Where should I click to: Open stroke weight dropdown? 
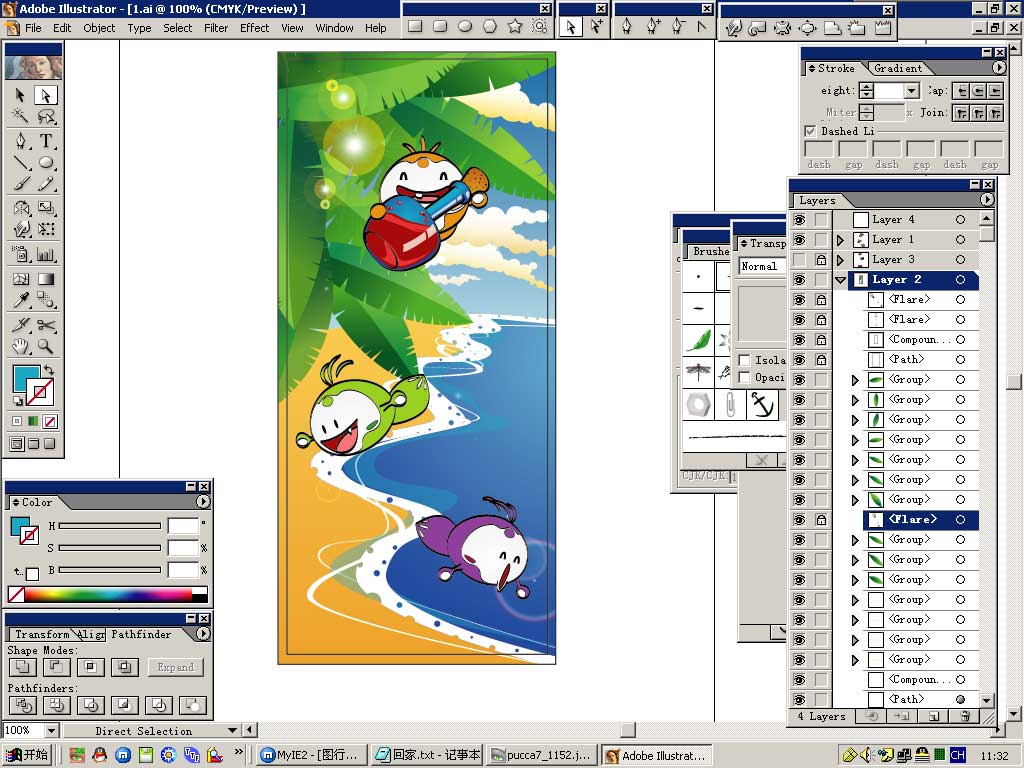[x=912, y=91]
